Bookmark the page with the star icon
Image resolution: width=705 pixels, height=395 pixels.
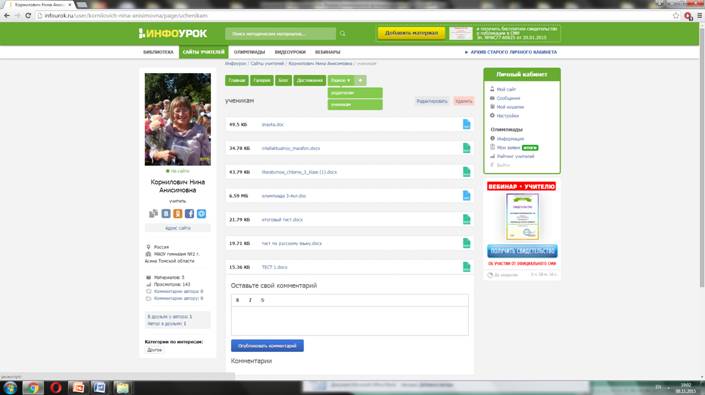click(676, 16)
